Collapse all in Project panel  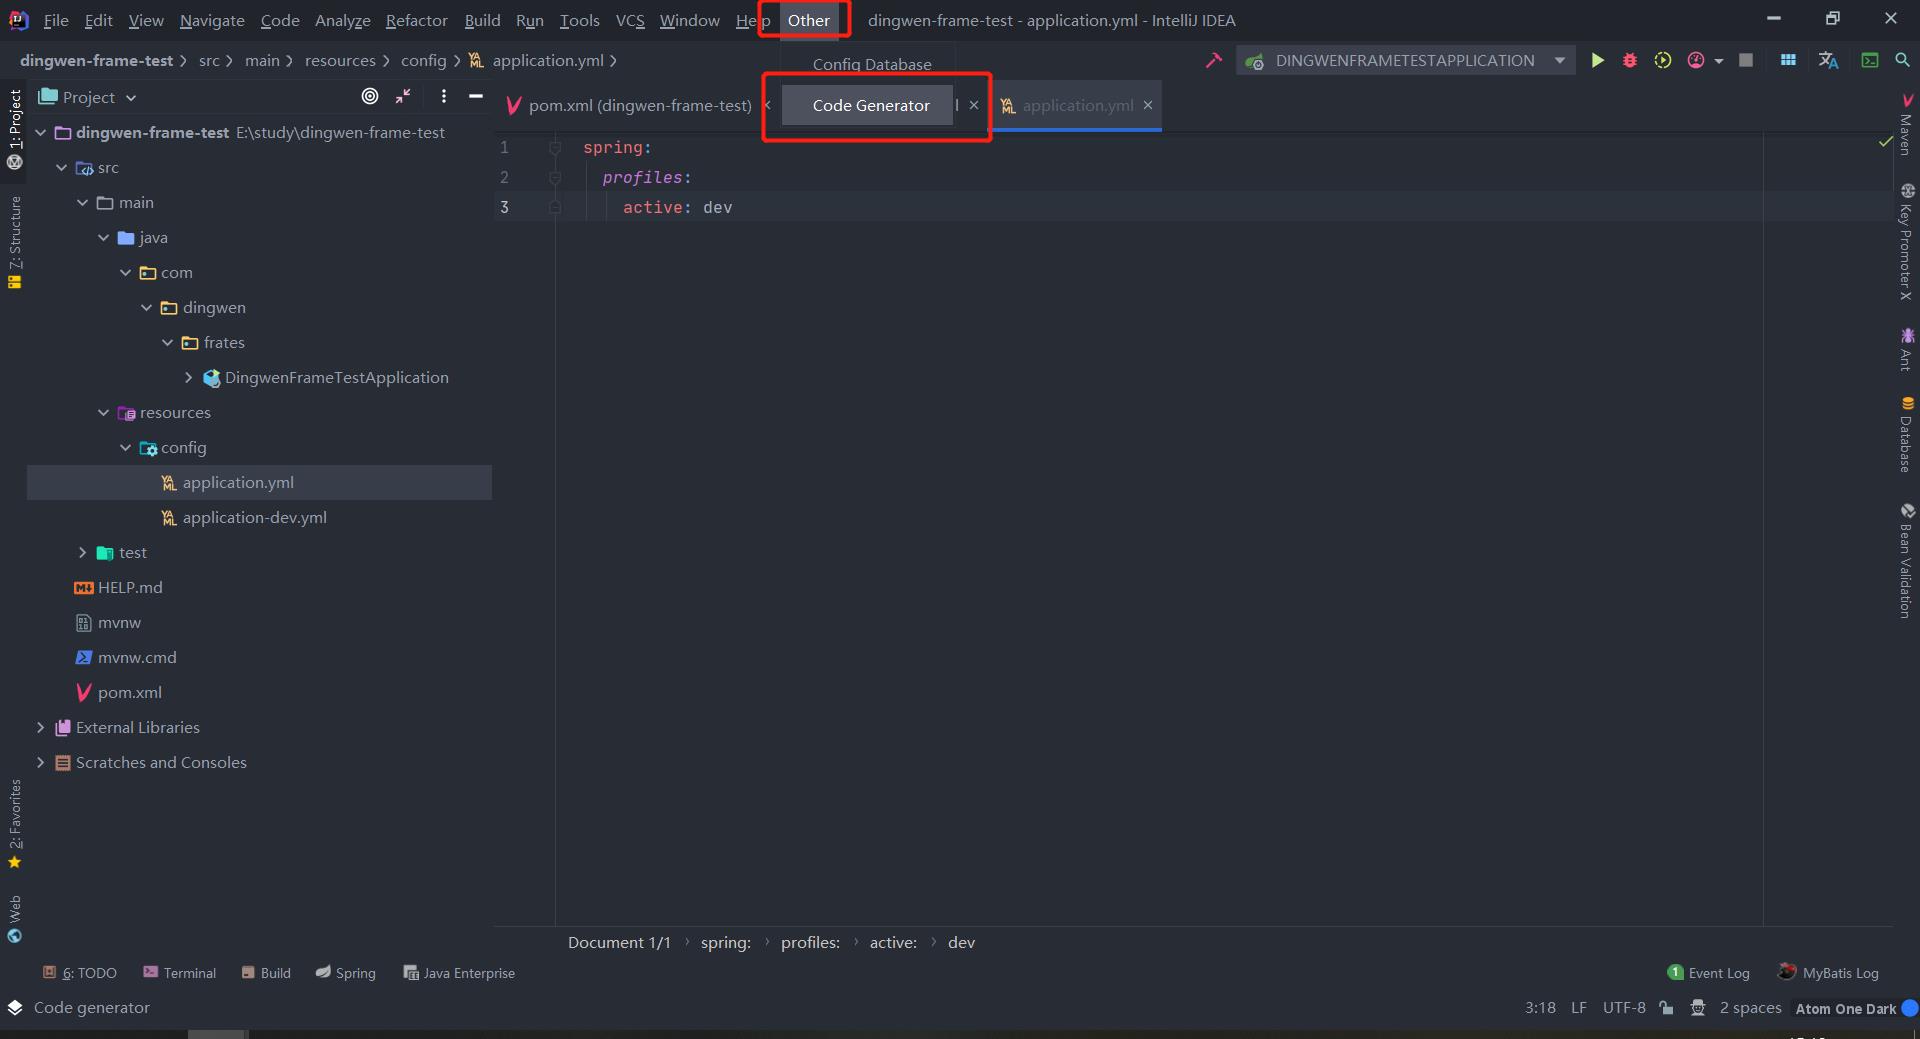click(403, 96)
